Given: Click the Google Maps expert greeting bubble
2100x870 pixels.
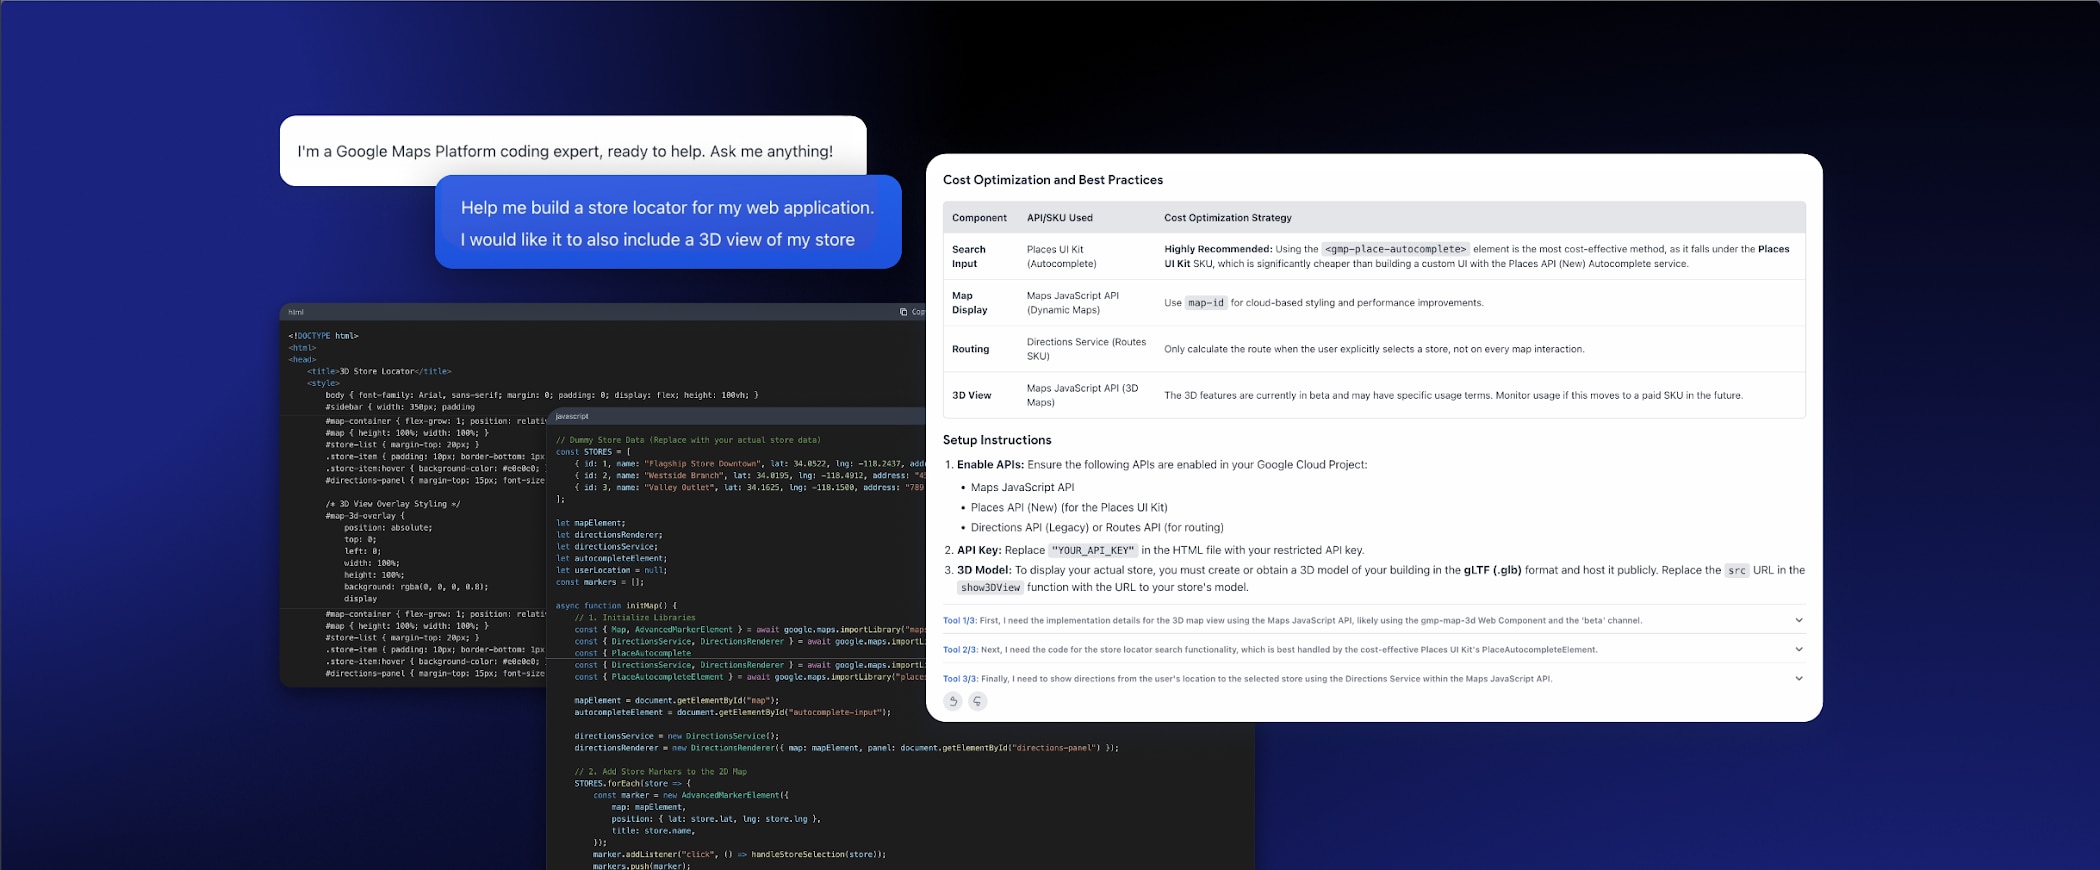Looking at the screenshot, I should [565, 151].
